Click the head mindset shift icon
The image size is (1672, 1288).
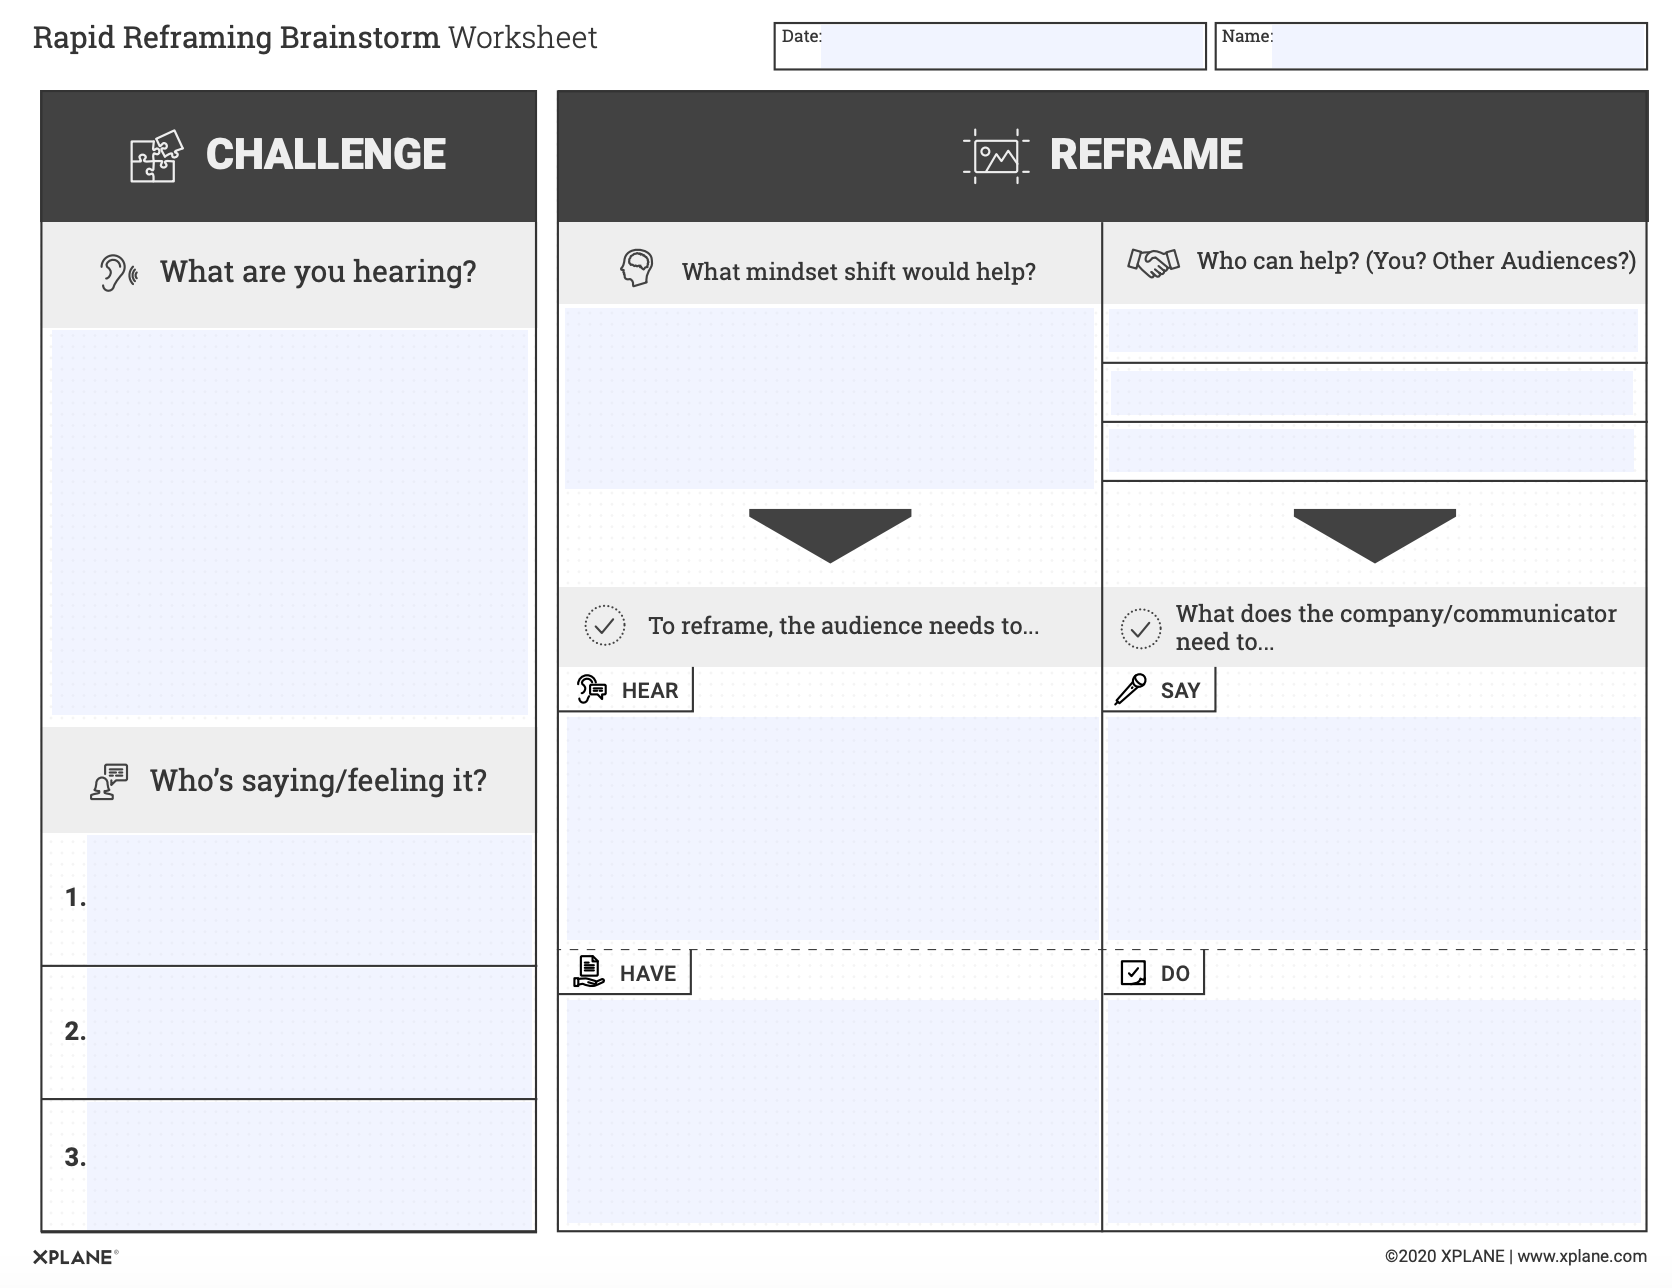pos(637,269)
